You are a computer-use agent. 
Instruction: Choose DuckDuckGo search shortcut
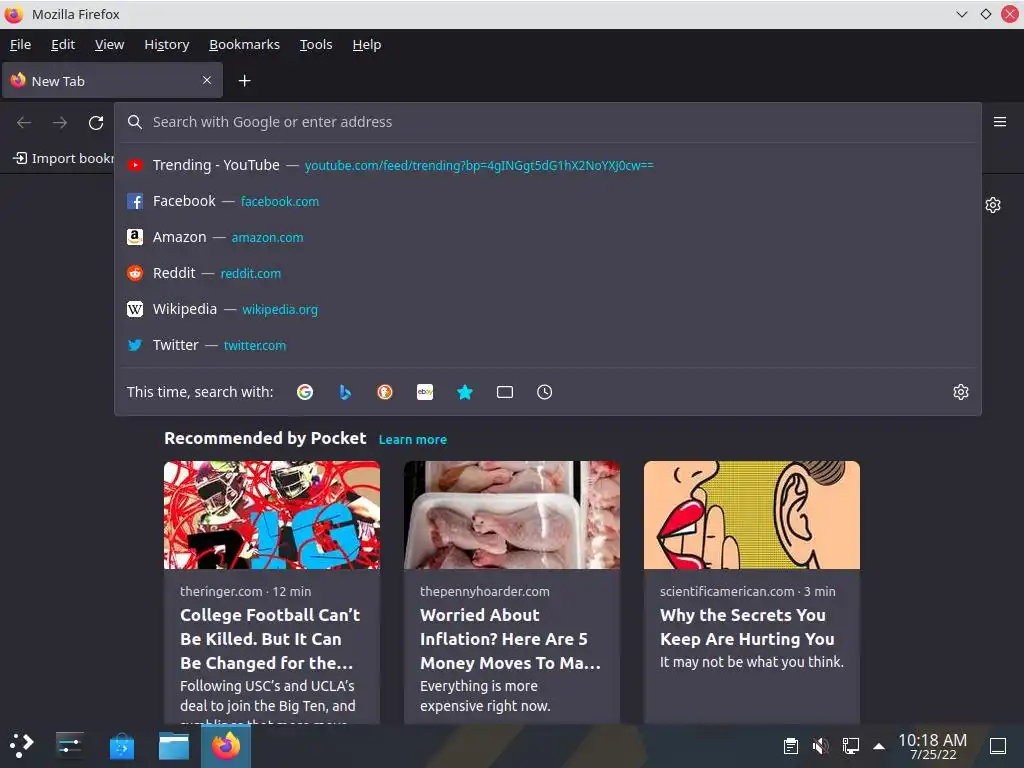[x=385, y=392]
